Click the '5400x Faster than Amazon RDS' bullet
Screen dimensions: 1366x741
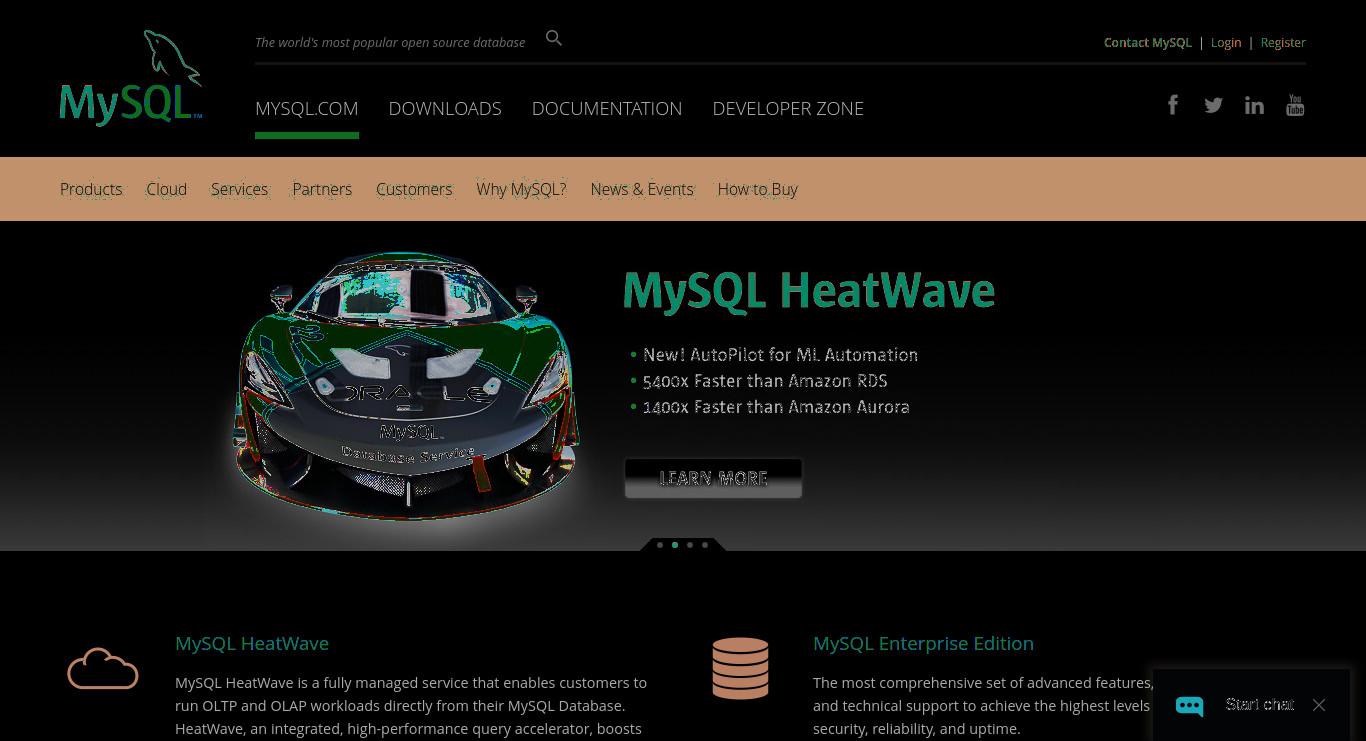click(x=765, y=381)
